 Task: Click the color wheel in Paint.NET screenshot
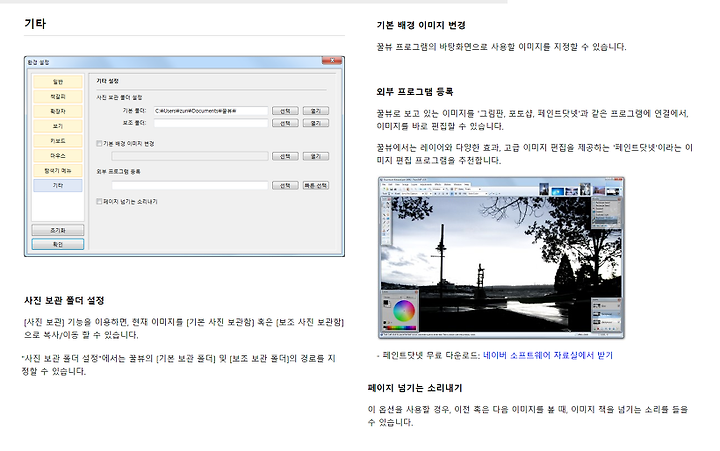404,311
